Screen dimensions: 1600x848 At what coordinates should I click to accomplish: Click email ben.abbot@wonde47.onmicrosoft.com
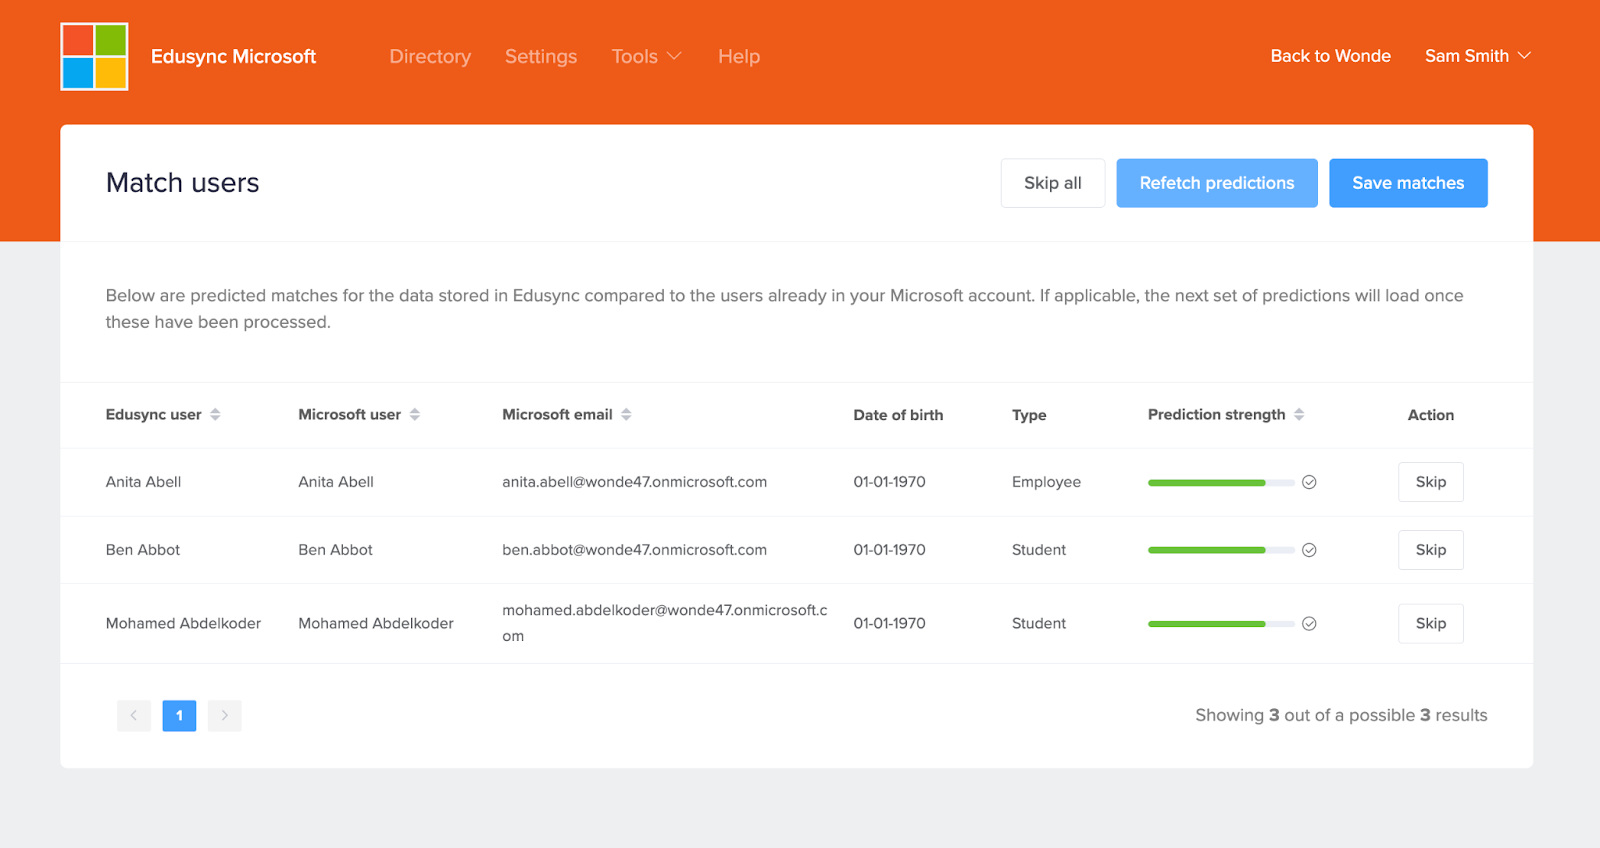(x=635, y=550)
